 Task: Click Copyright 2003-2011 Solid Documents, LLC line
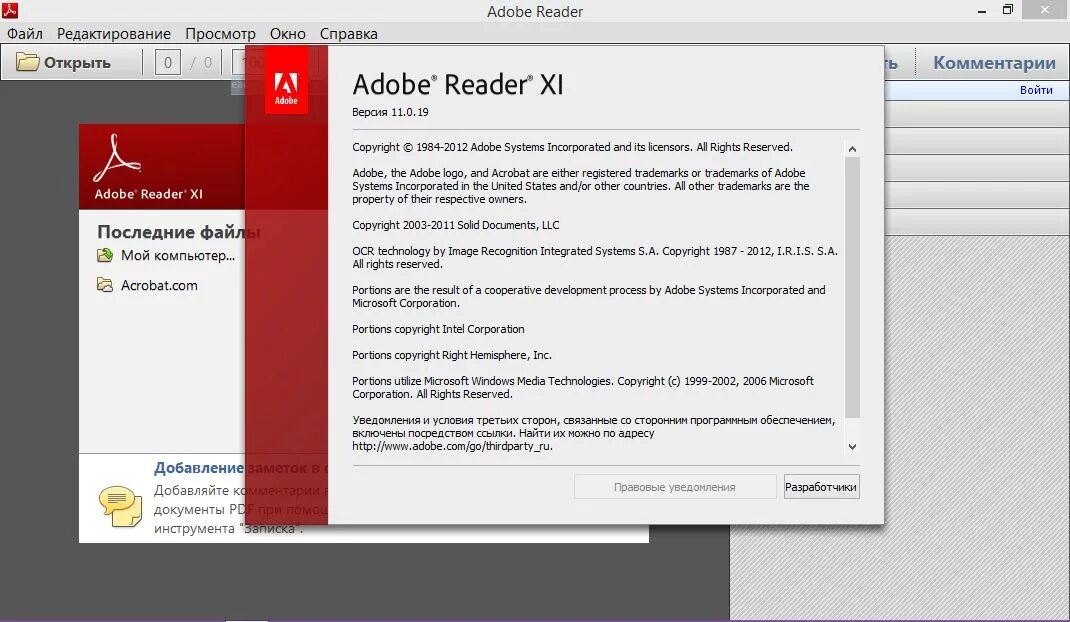tap(456, 225)
